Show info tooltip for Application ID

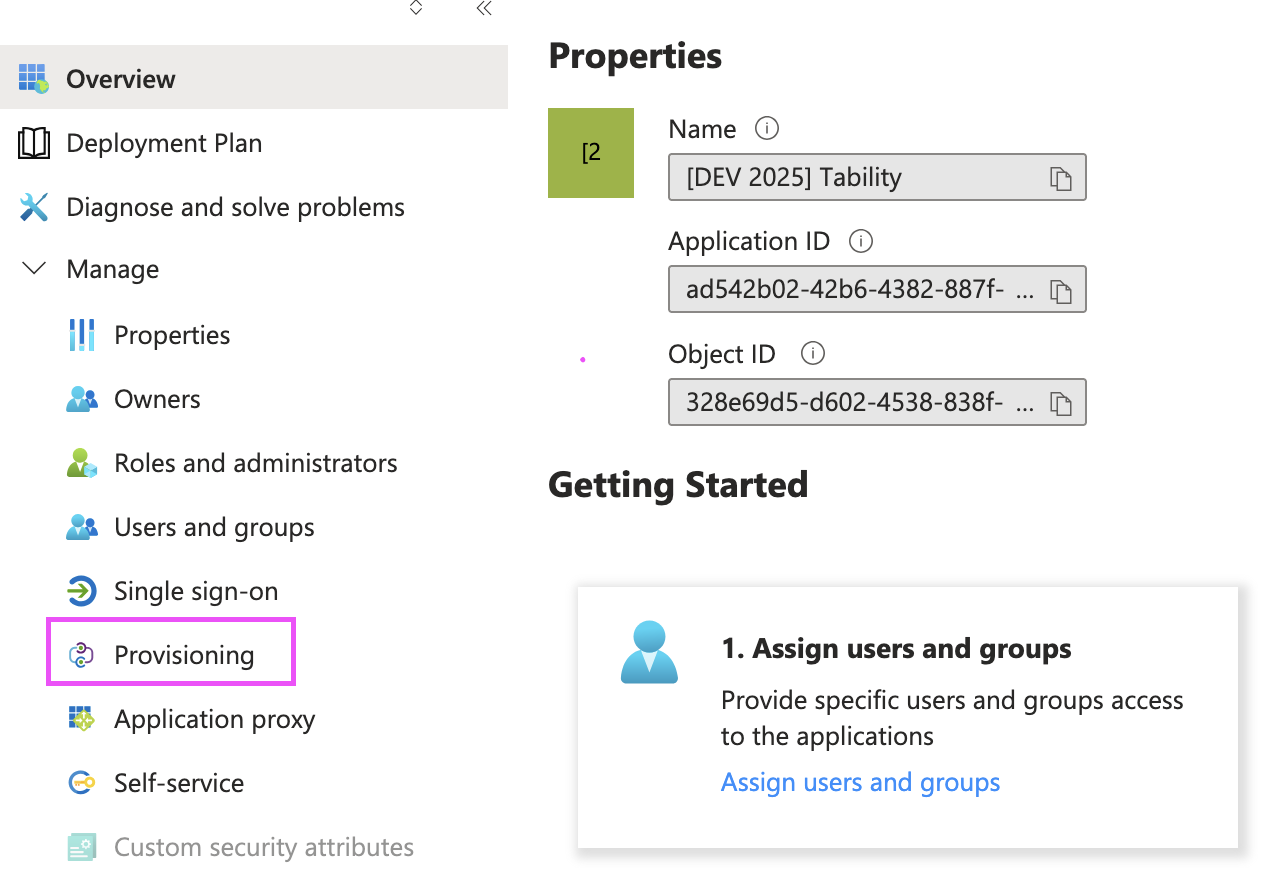pyautogui.click(x=860, y=241)
